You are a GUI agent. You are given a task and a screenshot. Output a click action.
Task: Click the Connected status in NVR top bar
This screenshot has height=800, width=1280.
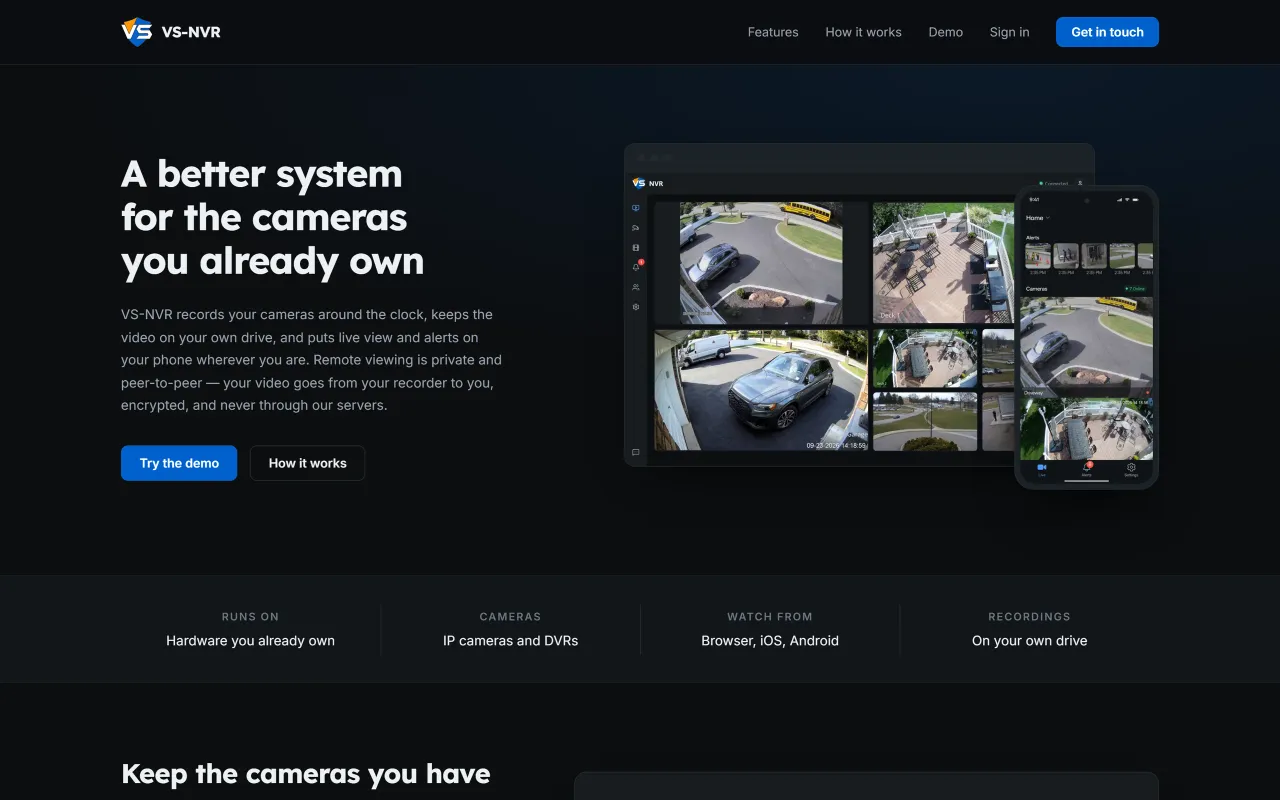tap(1054, 183)
